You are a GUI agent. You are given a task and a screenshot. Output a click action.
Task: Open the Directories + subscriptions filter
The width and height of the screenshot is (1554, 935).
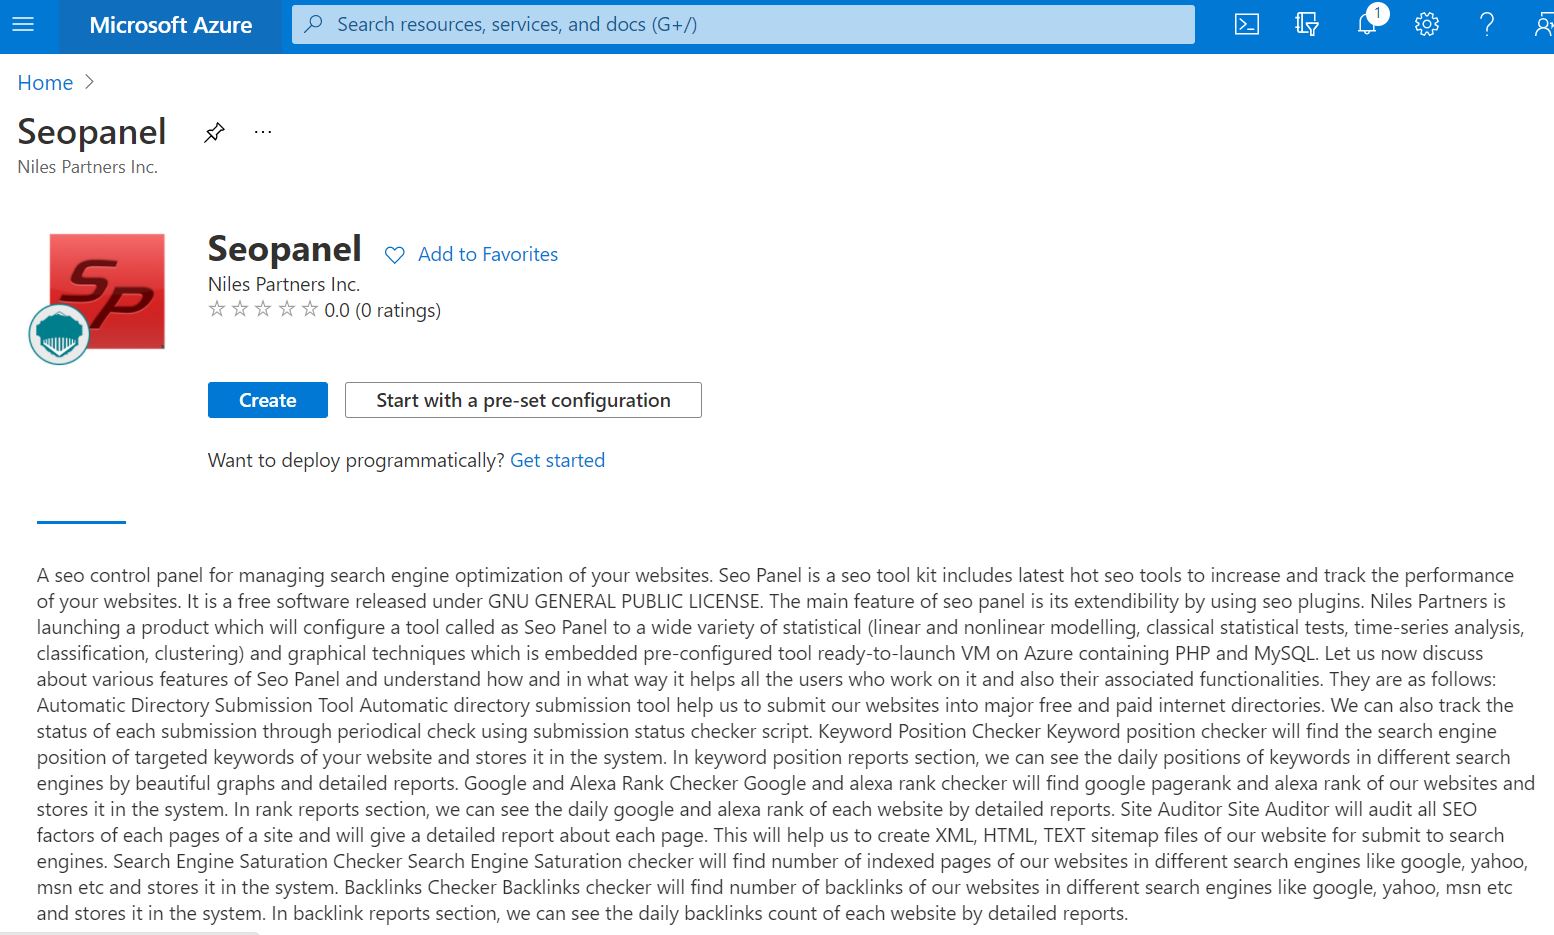click(x=1306, y=24)
